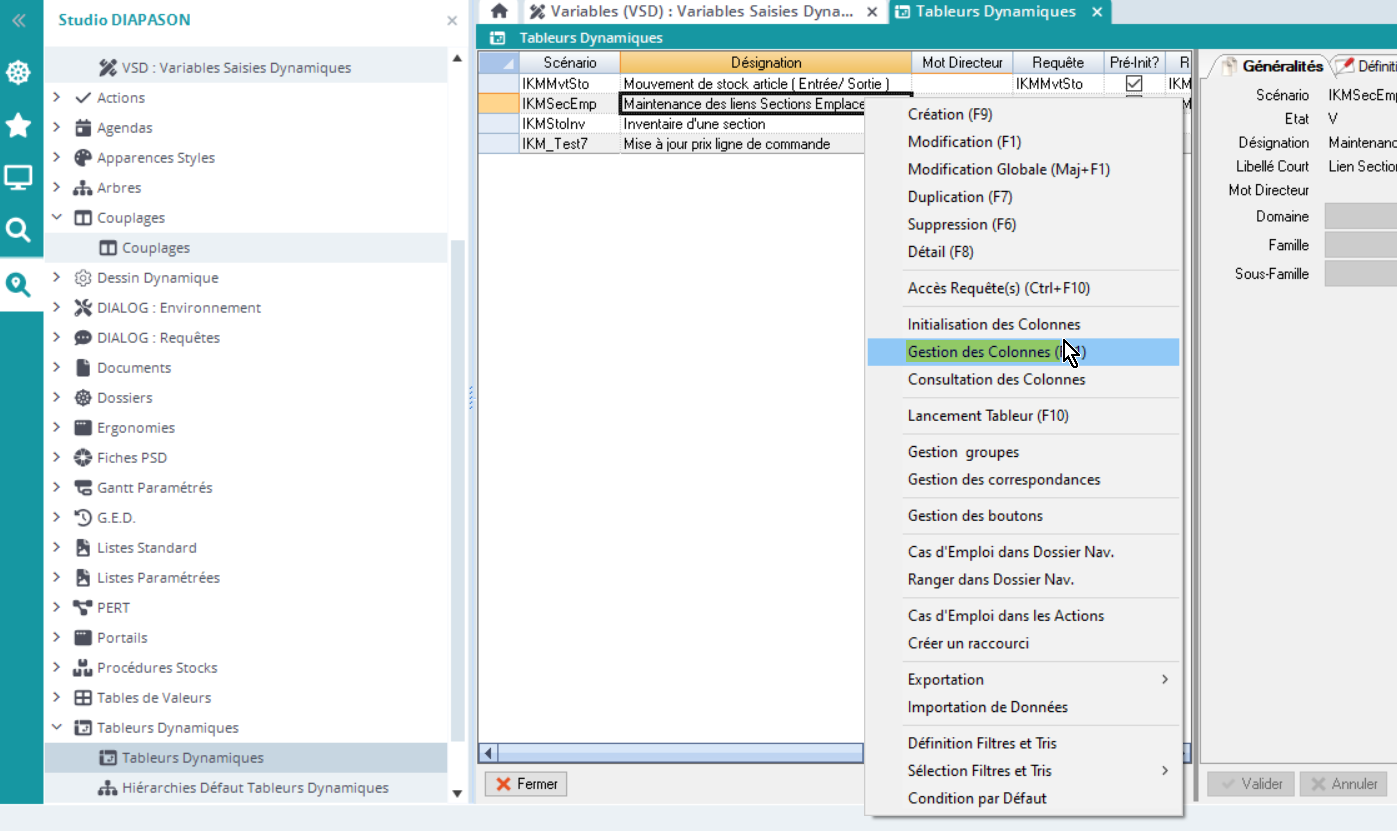Expand Sélection Filtres et Tris submenu

(x=1165, y=771)
